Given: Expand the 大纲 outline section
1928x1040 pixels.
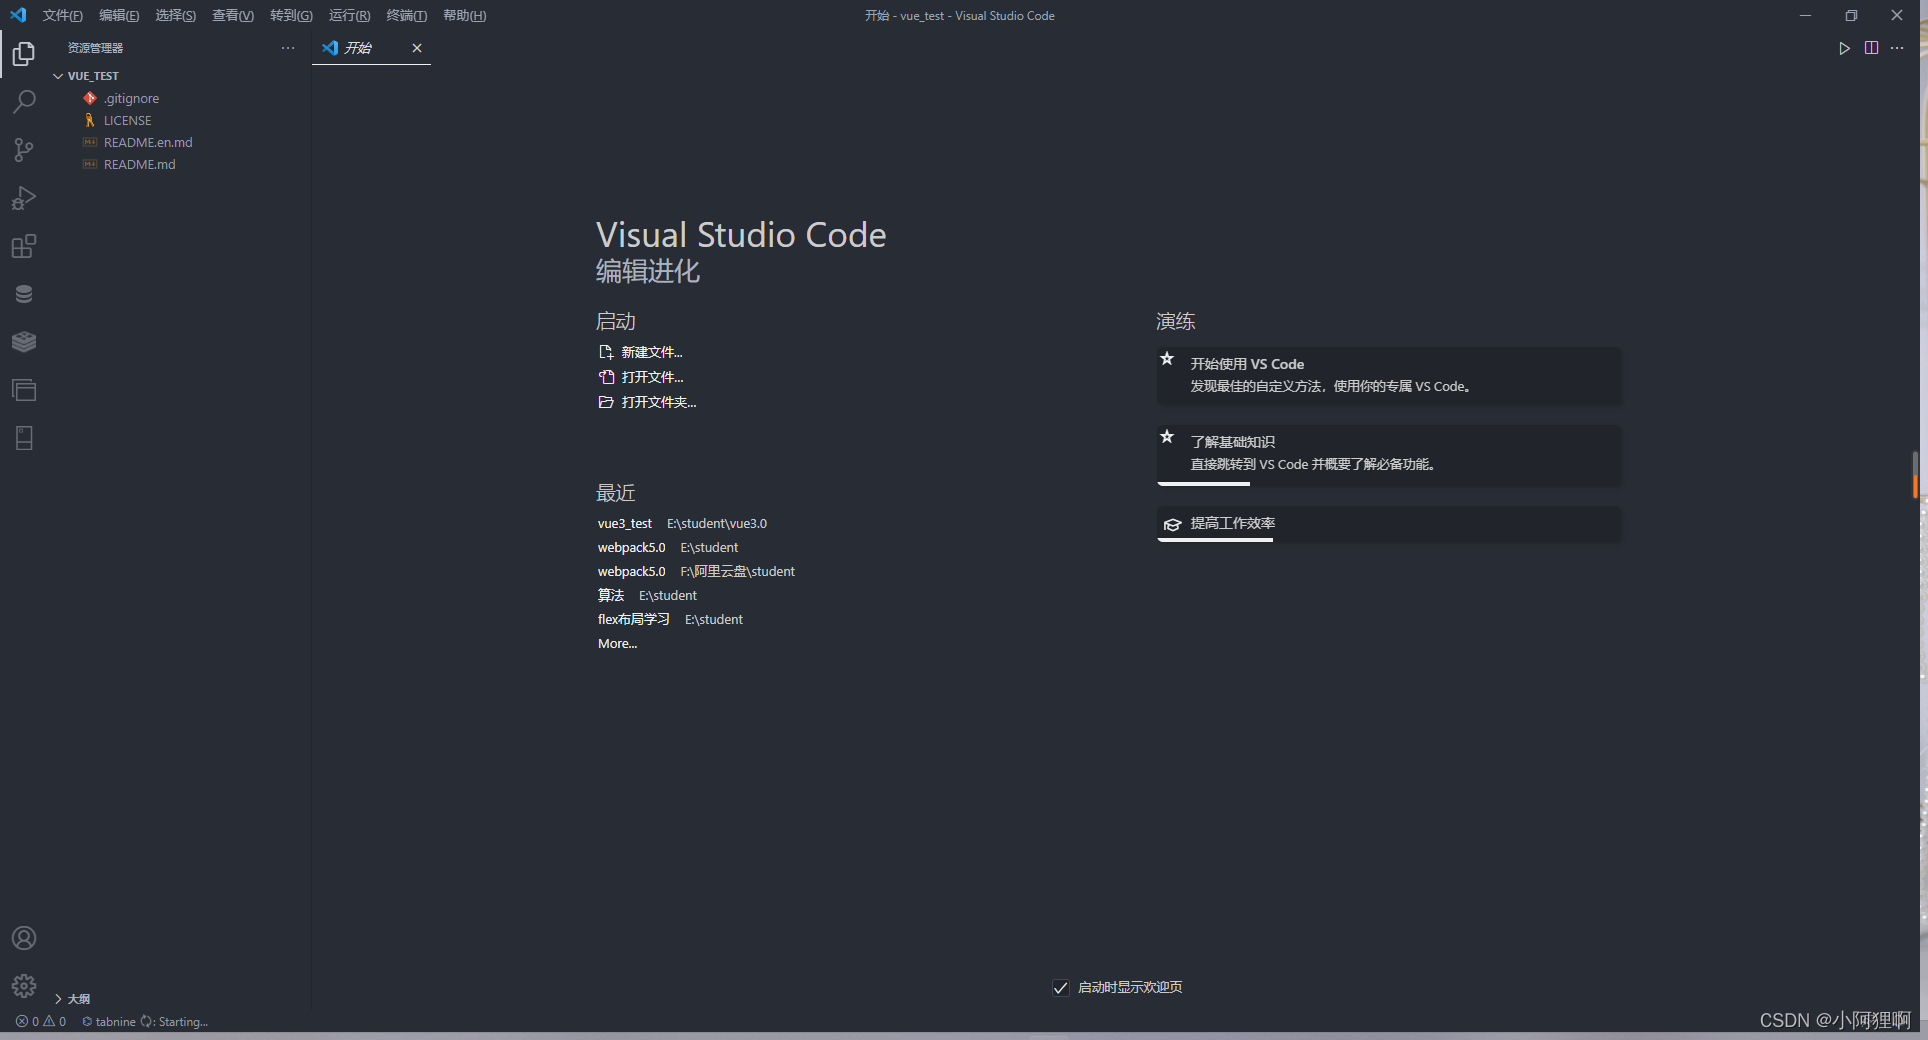Looking at the screenshot, I should pos(58,999).
